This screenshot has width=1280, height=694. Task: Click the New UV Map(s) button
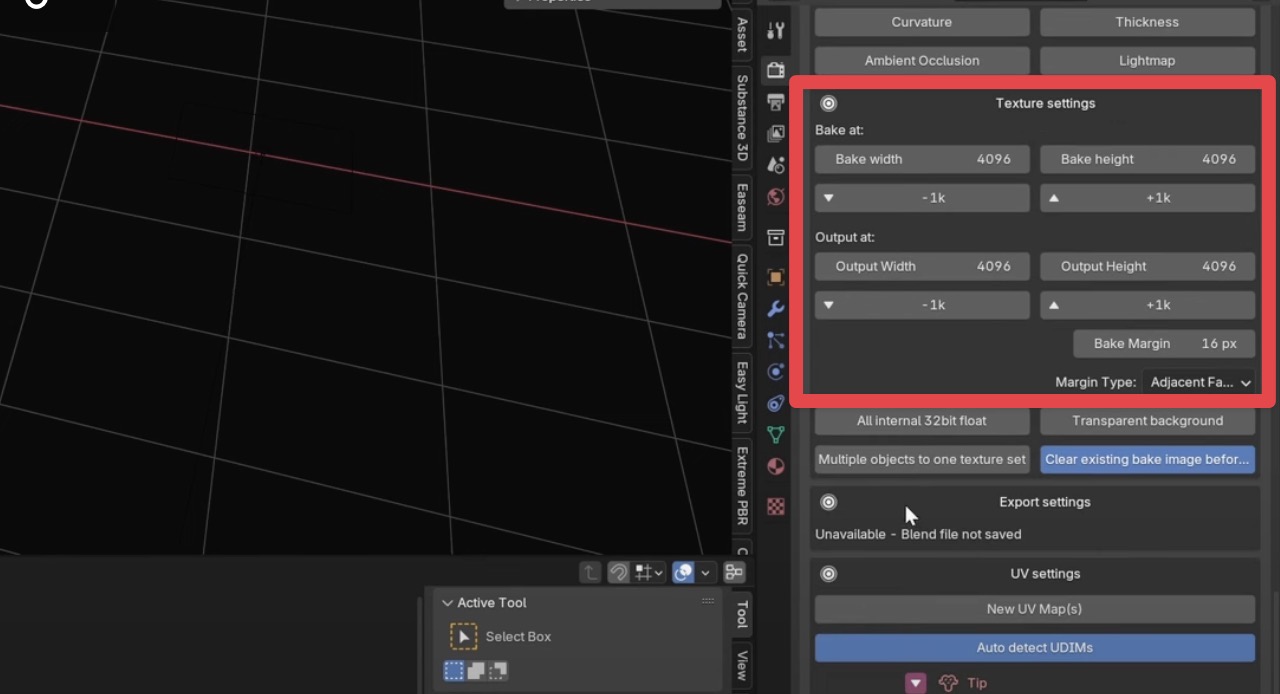1034,608
